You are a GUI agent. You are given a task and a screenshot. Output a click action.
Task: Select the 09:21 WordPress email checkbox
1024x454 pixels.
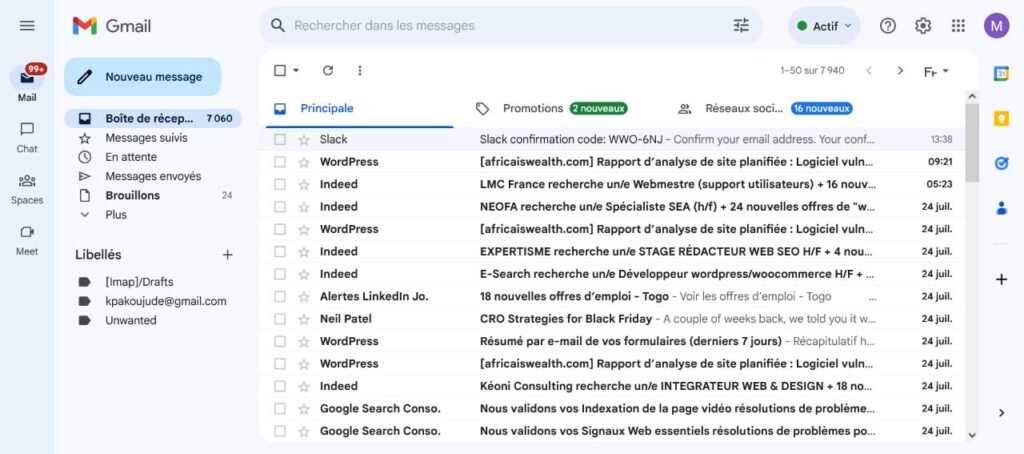280,162
